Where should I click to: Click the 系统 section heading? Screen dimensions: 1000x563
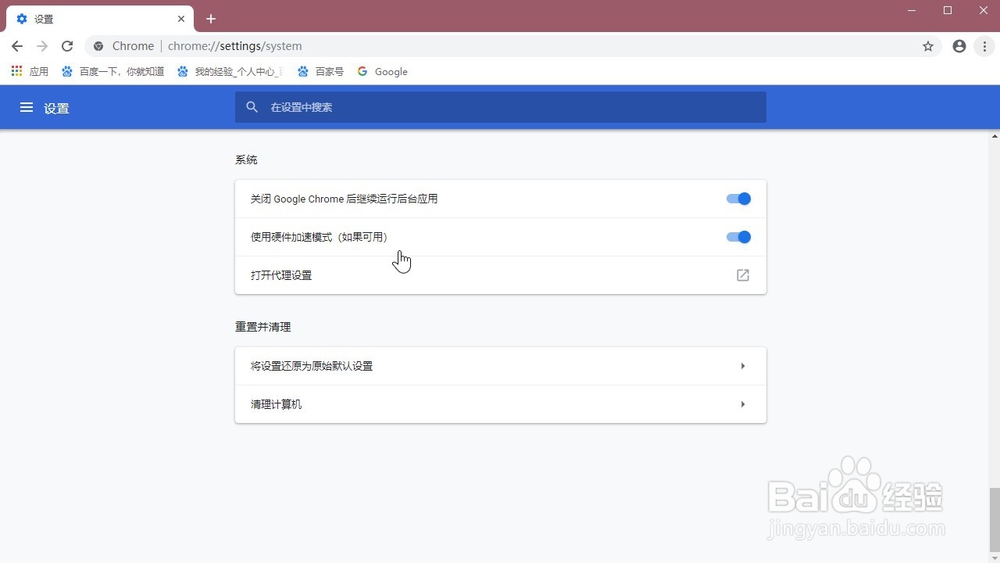pyautogui.click(x=246, y=159)
